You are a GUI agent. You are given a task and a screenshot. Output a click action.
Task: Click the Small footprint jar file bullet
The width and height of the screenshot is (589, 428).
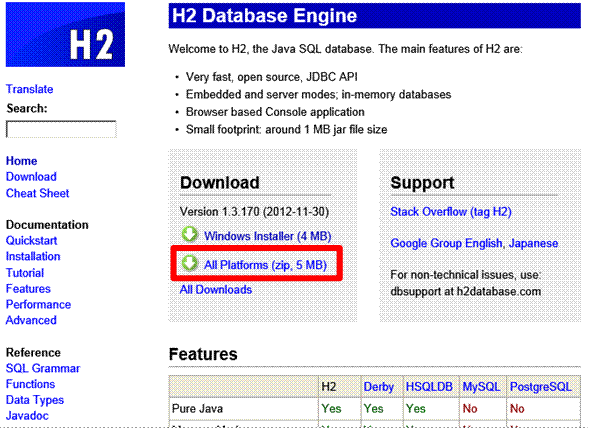coord(287,130)
